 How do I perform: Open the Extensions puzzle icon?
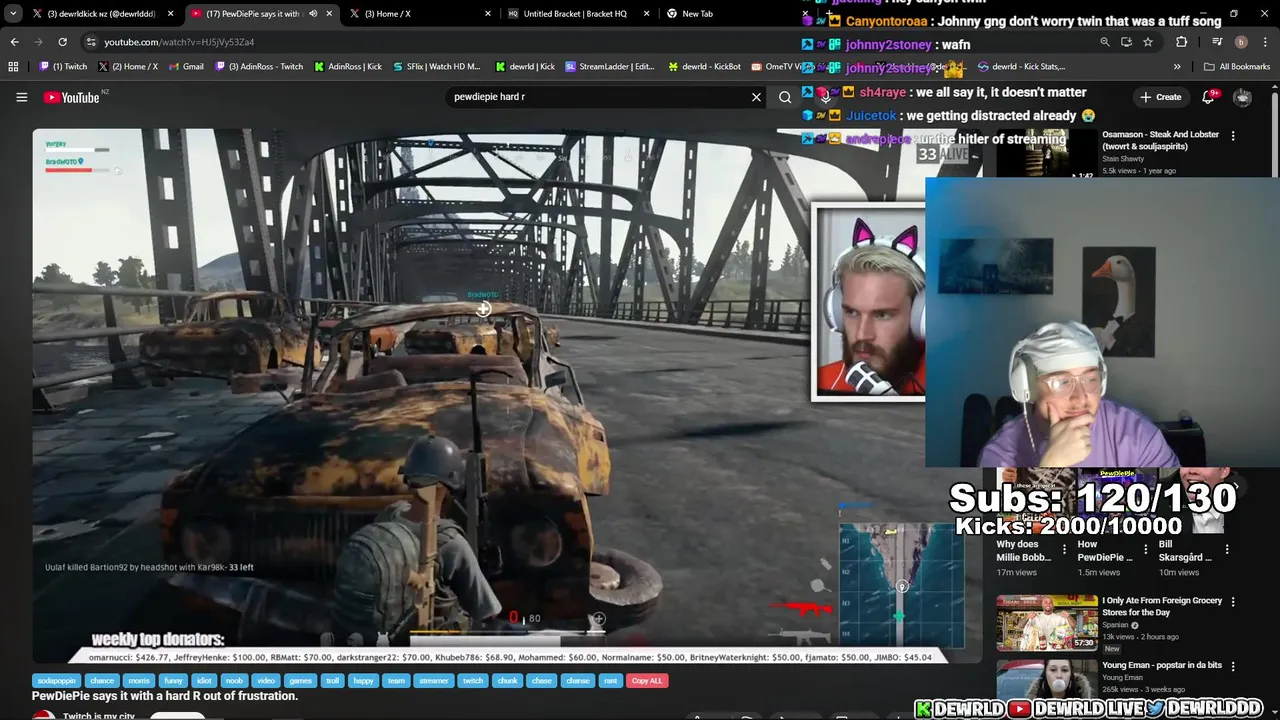1182,42
